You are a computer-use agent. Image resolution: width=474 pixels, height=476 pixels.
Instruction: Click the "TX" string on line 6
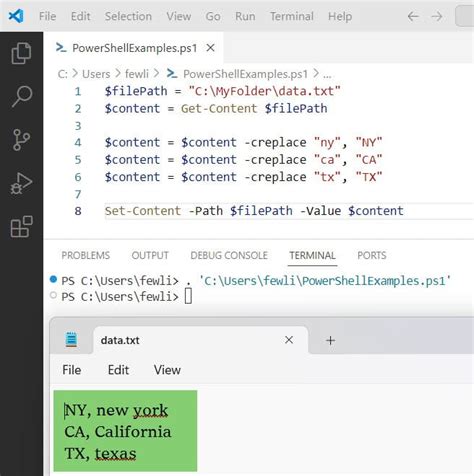click(369, 177)
